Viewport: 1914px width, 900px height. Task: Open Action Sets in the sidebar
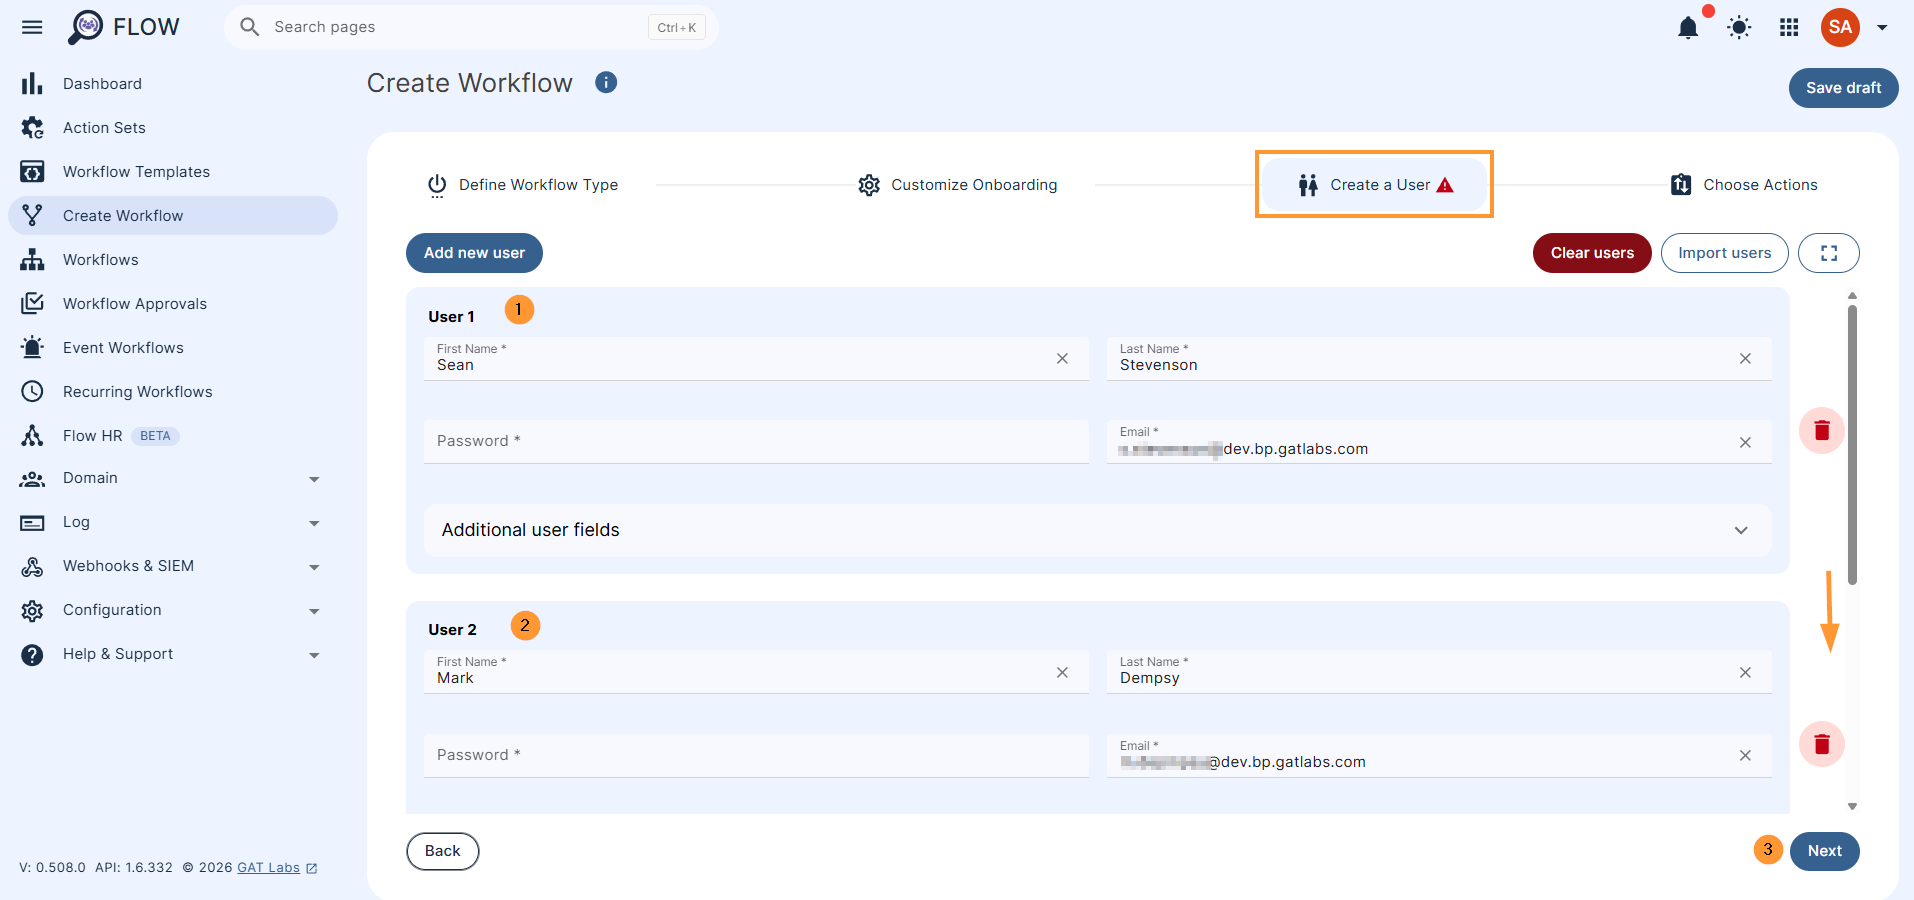tap(173, 128)
